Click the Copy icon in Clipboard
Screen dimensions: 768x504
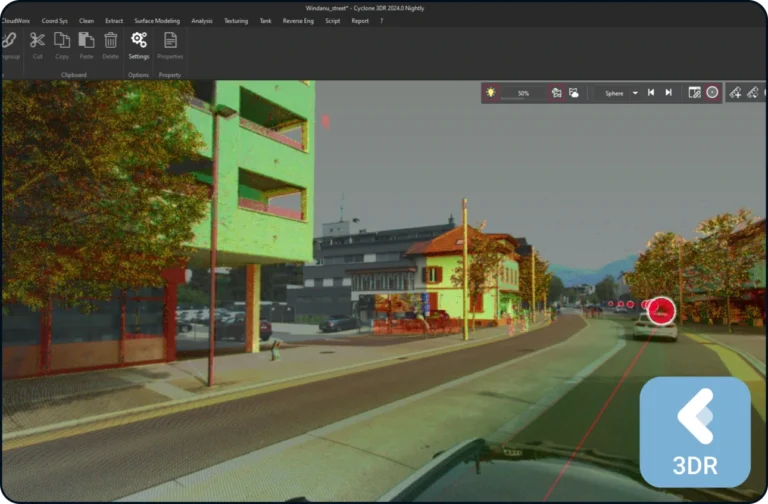point(62,41)
